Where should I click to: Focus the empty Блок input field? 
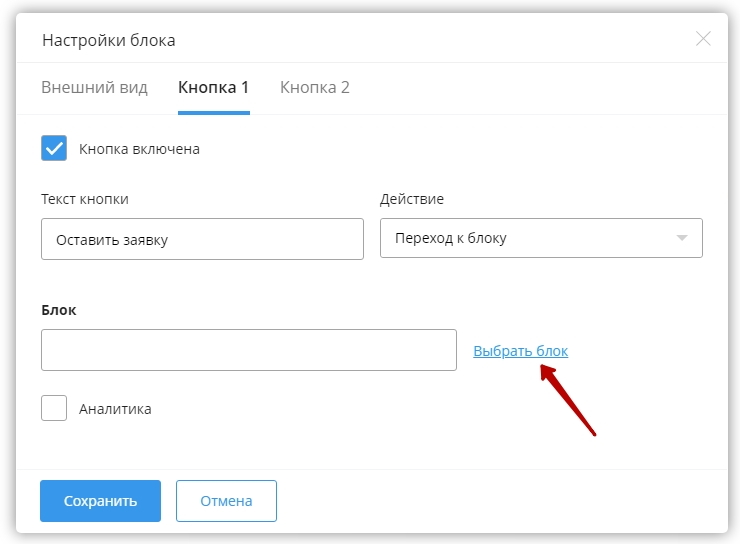[x=248, y=350]
